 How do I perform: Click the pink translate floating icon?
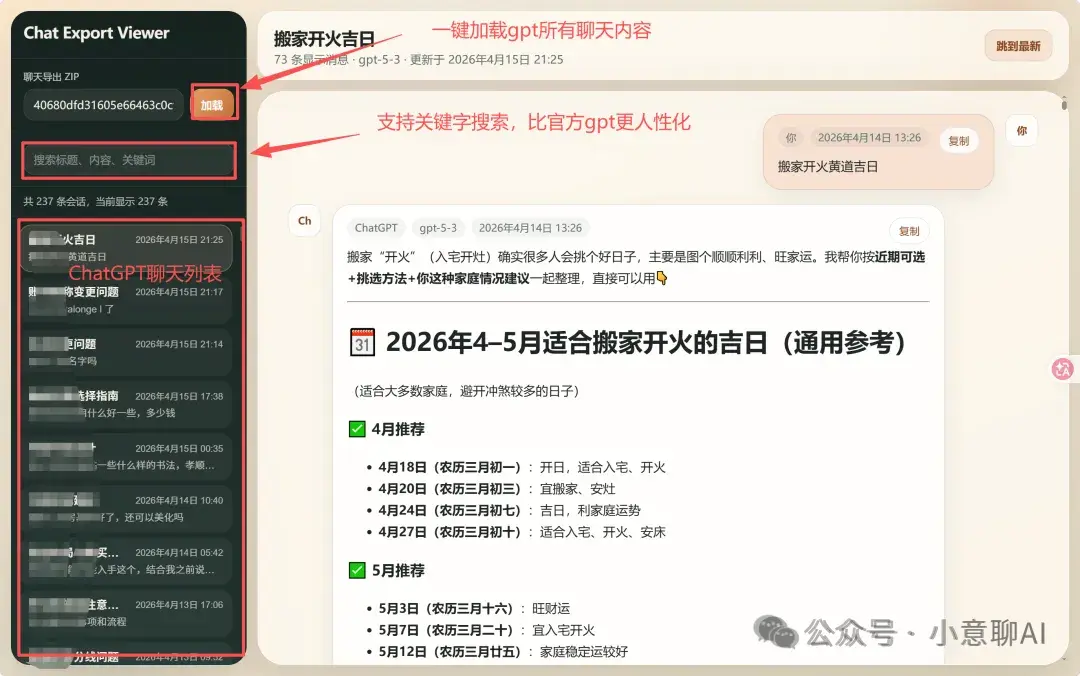pos(1063,369)
